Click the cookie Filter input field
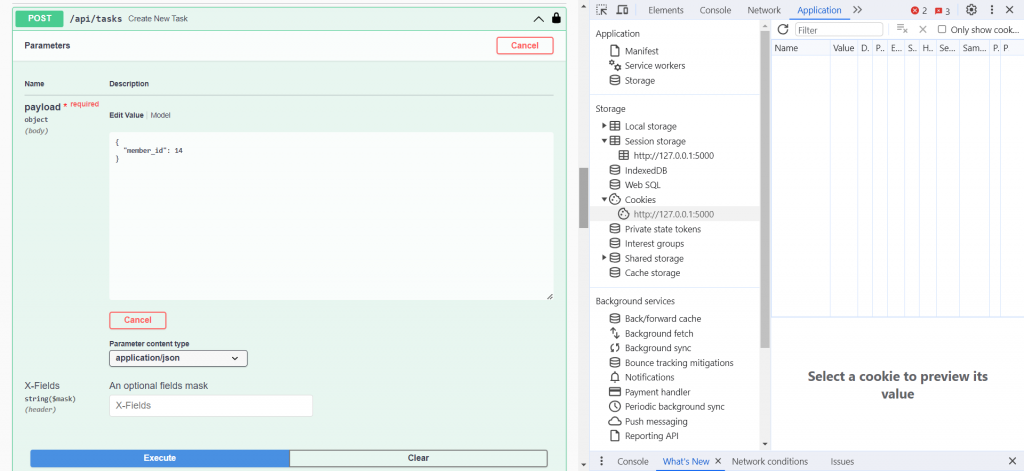The image size is (1024, 471). pyautogui.click(x=839, y=30)
